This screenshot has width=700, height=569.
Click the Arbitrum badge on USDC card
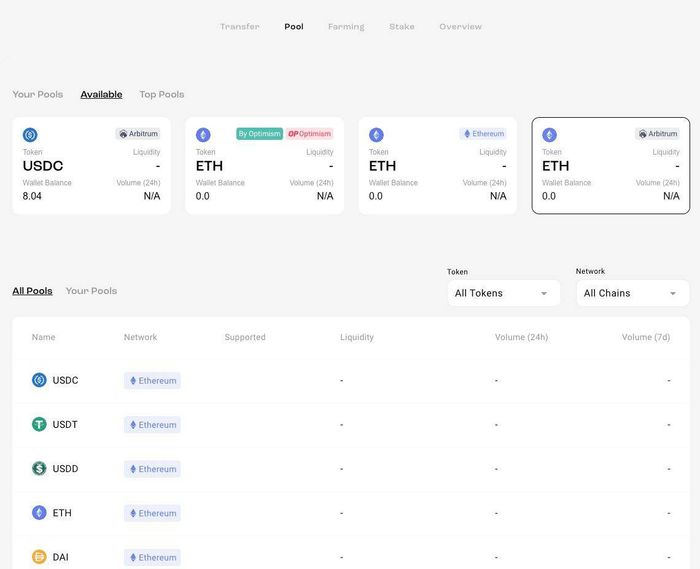tap(138, 134)
